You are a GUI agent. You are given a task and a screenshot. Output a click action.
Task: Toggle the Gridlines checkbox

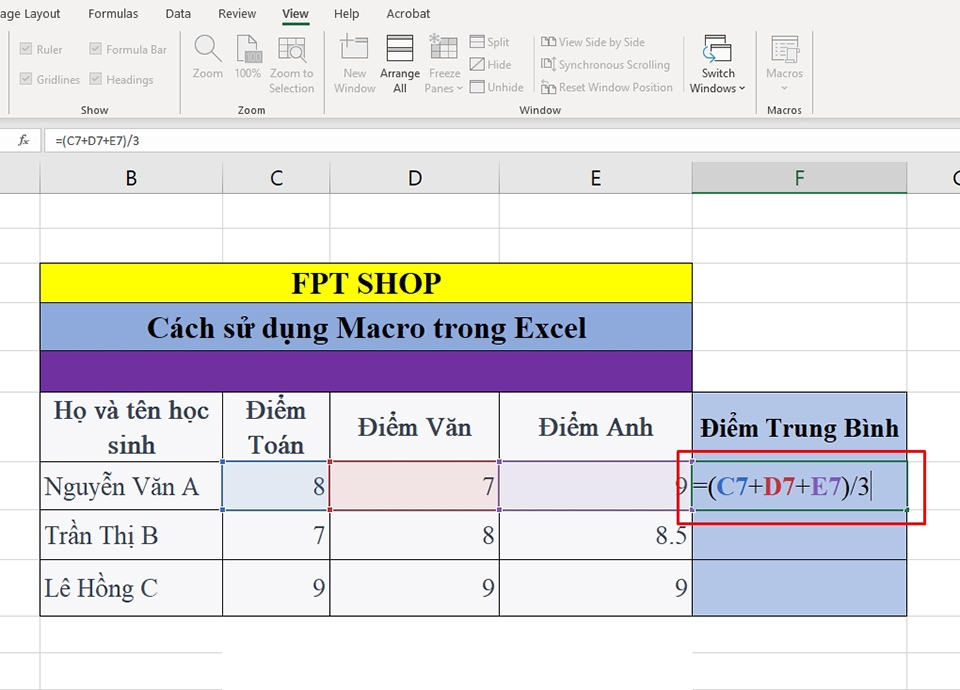(26, 78)
